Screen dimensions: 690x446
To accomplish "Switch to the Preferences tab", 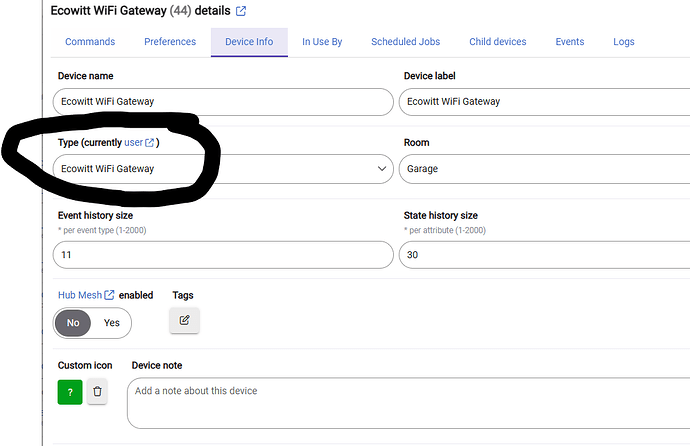I will point(170,42).
